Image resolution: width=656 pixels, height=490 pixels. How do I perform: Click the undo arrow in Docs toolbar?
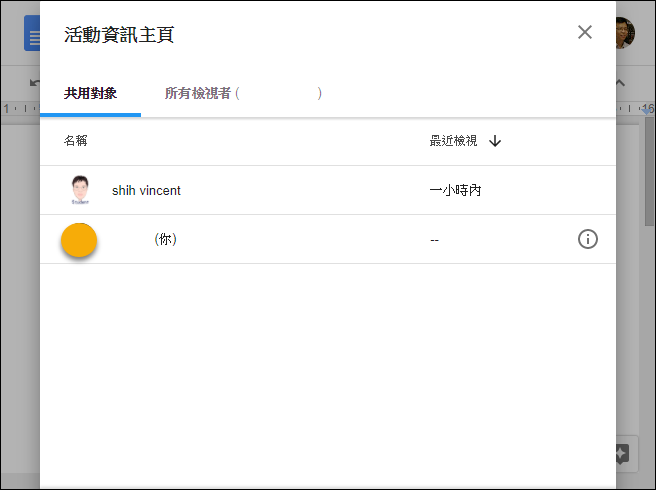coord(34,83)
